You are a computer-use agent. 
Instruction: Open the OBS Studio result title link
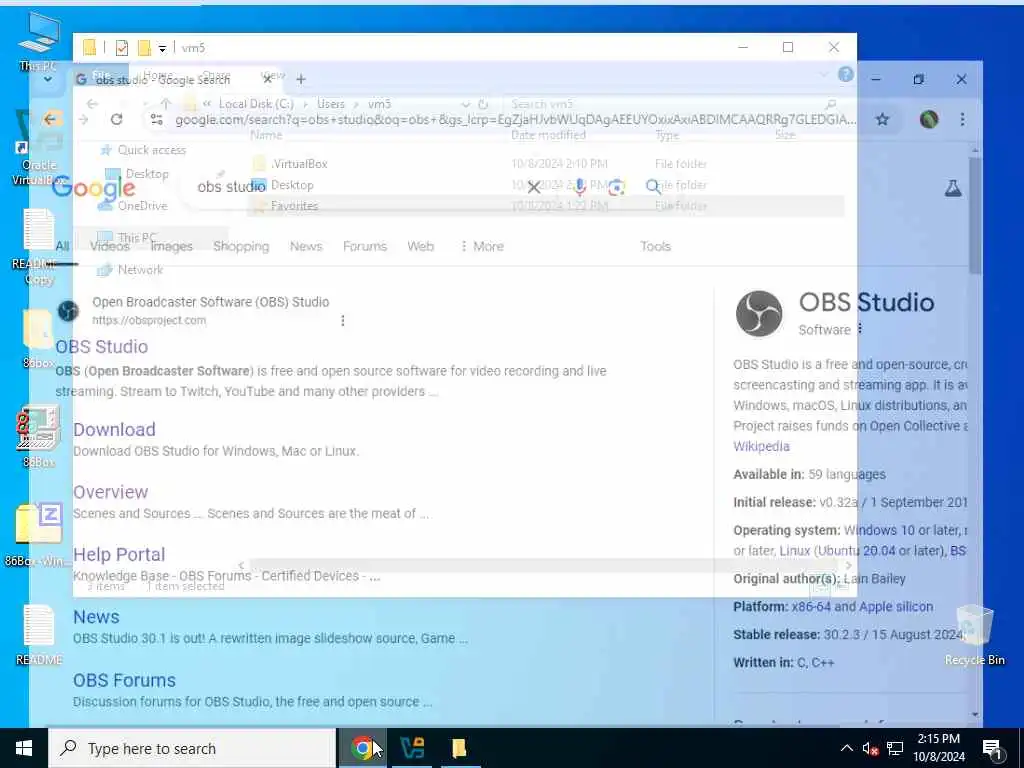[102, 347]
